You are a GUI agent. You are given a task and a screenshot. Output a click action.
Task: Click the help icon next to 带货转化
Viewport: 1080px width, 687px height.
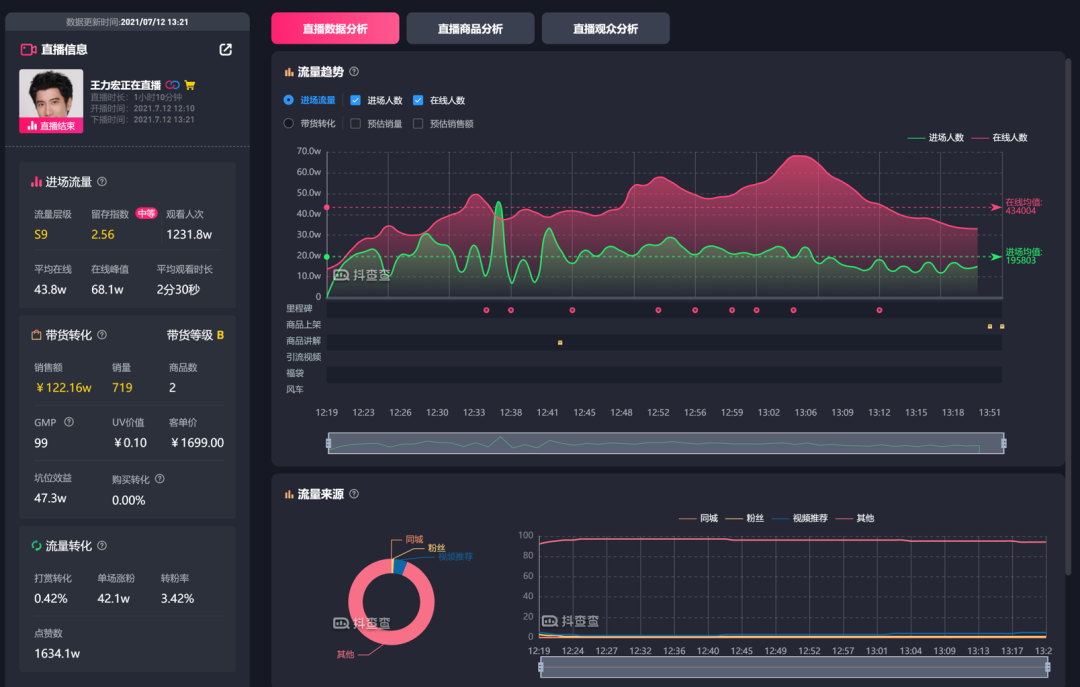102,335
